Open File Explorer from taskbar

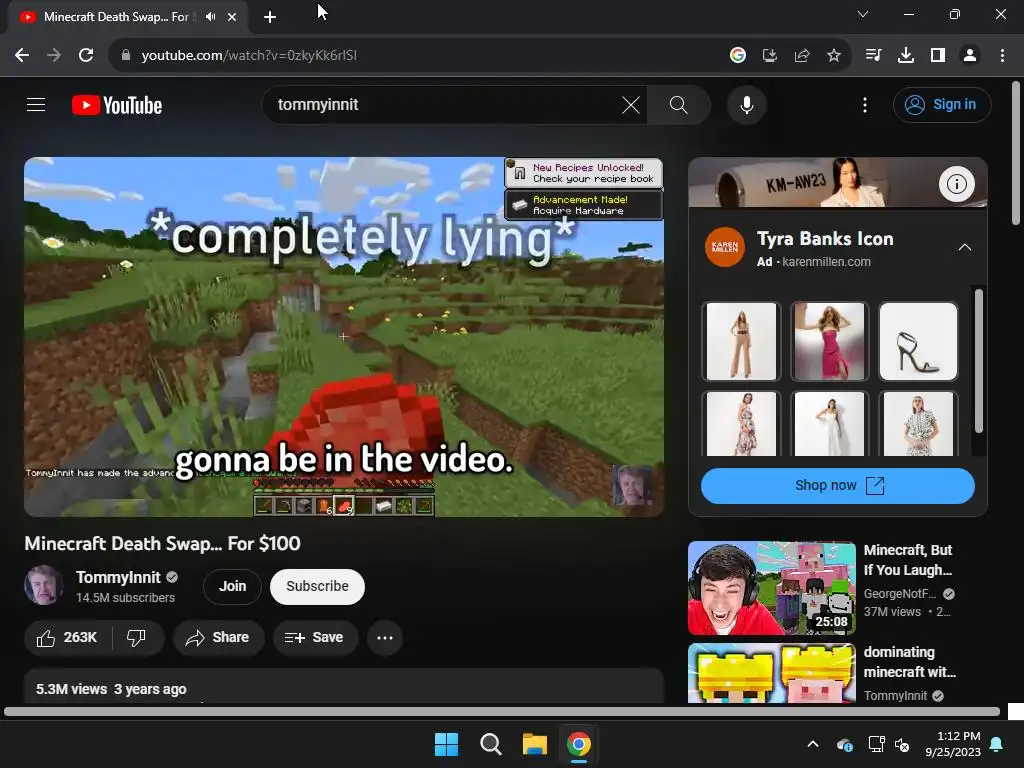[x=534, y=744]
